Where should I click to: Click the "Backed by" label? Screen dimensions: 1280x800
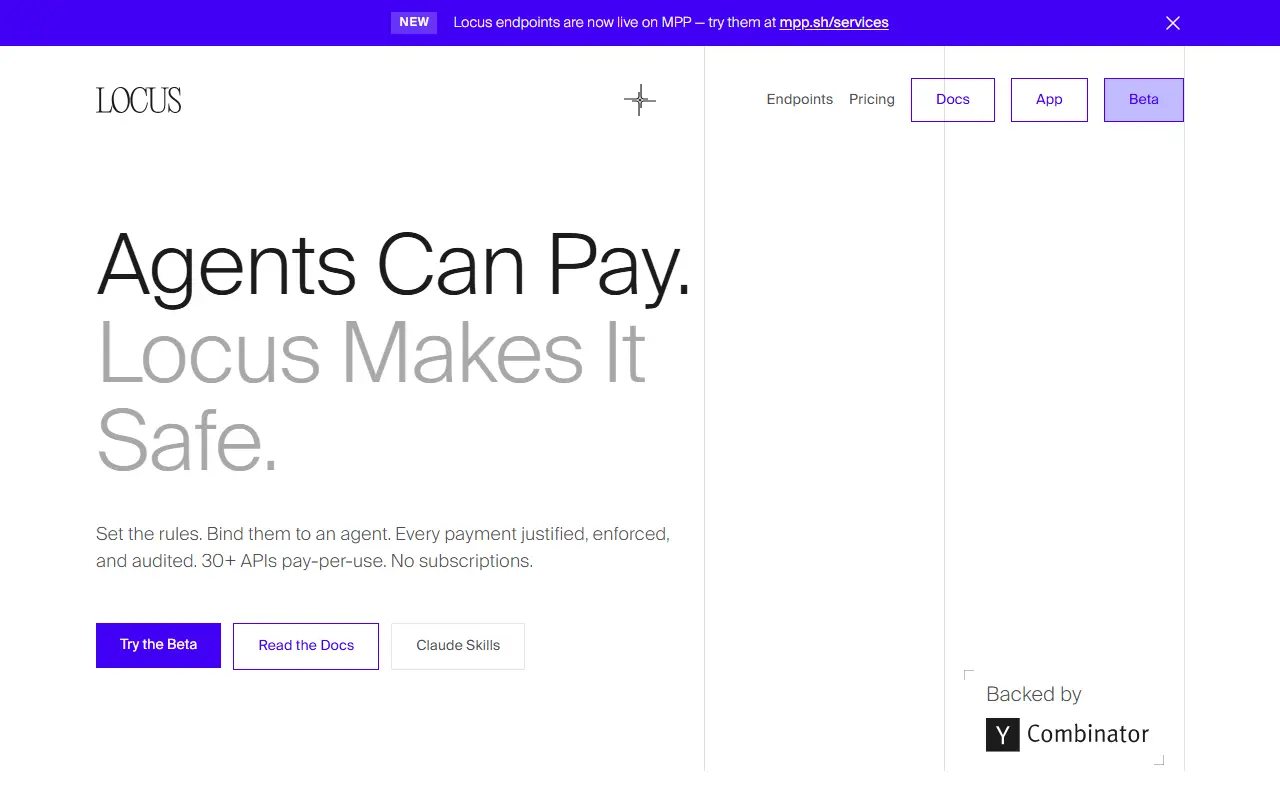(1034, 694)
